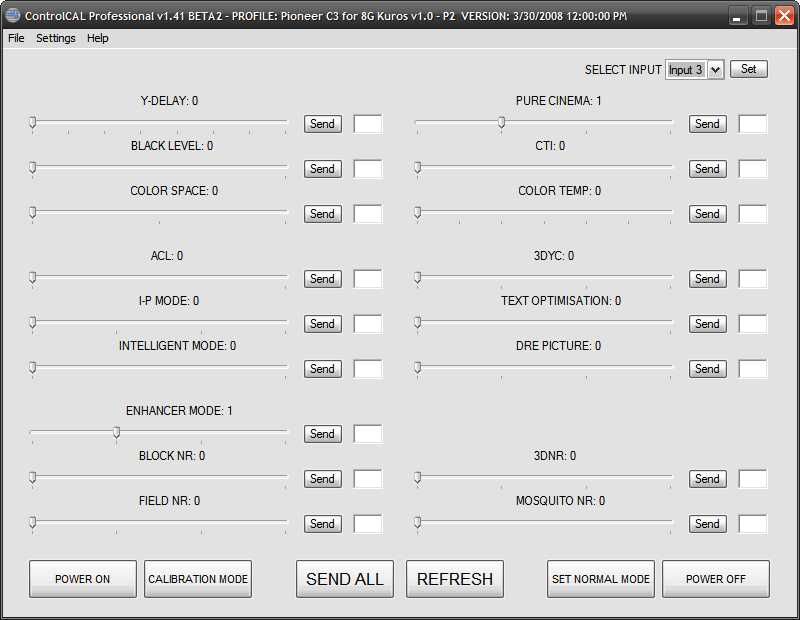800x620 pixels.
Task: Send the Y-DELAY value
Action: (322, 123)
